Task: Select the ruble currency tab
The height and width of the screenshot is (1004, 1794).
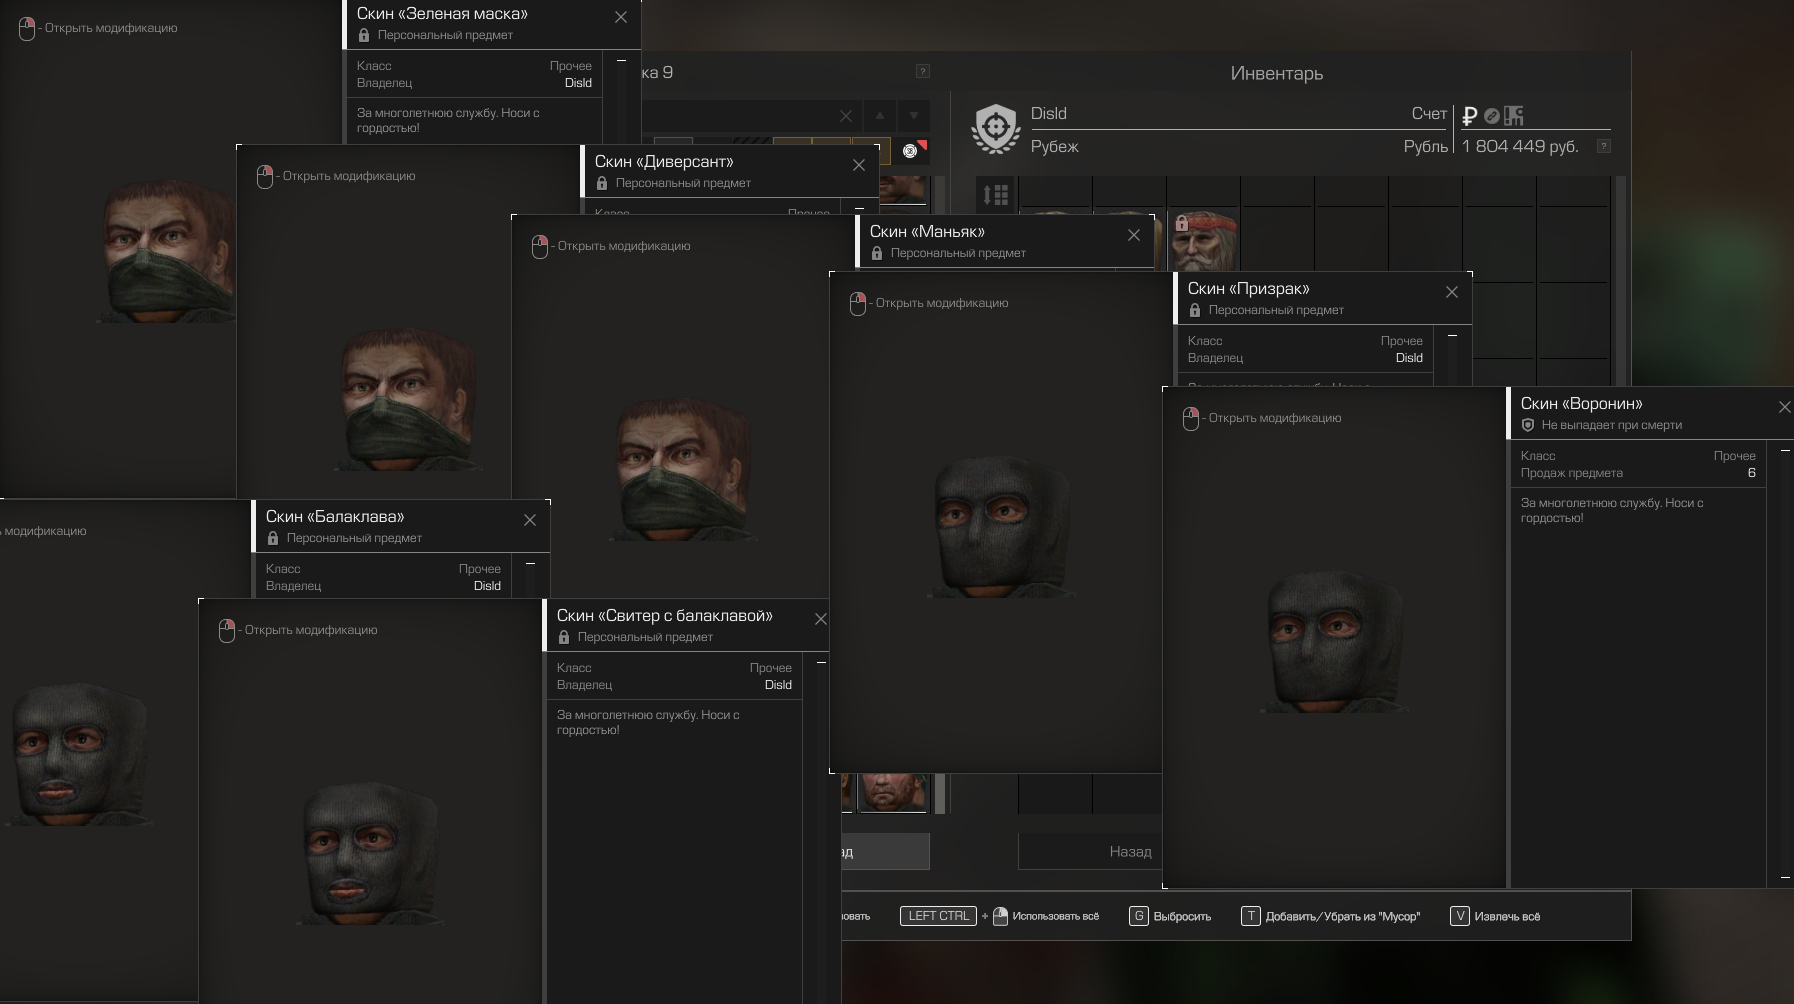Action: [1470, 116]
